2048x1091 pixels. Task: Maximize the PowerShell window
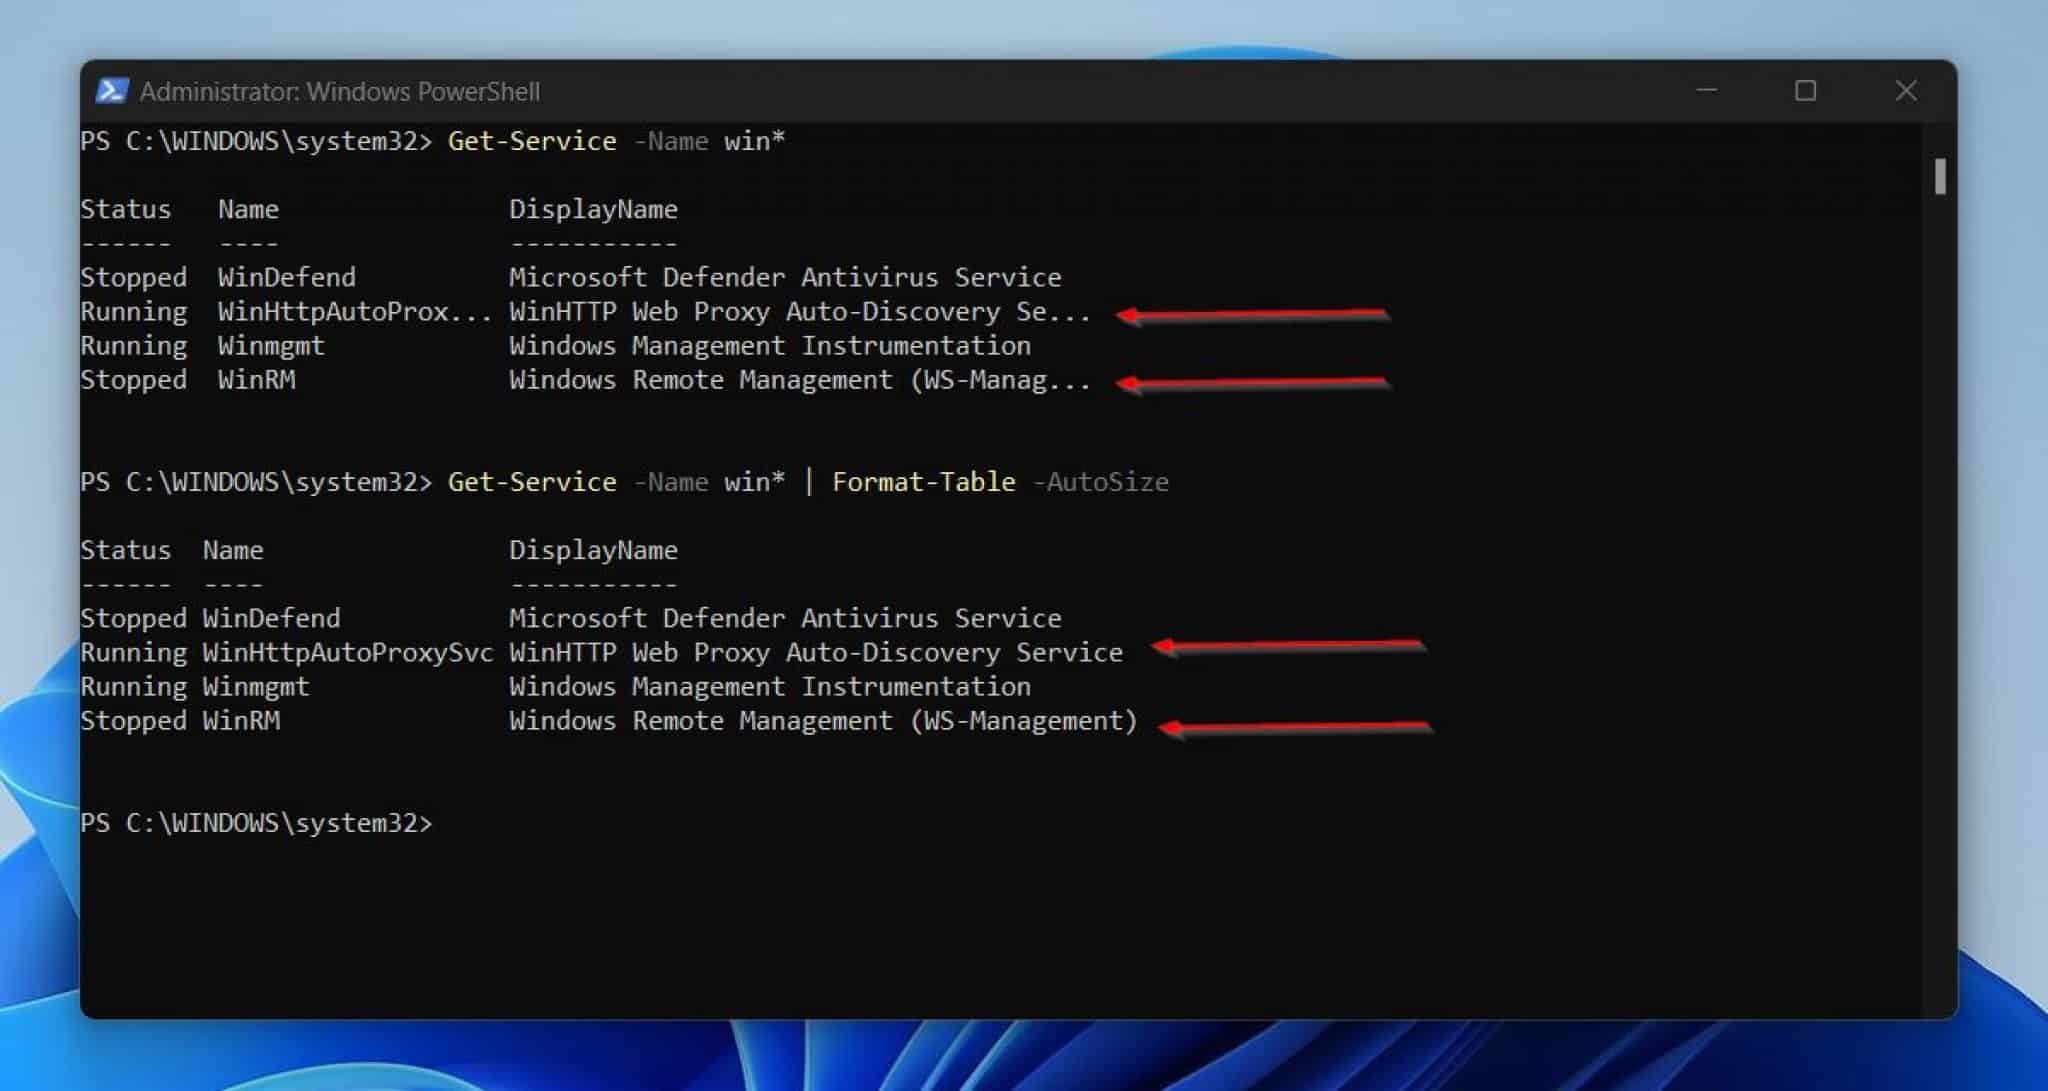(1805, 91)
